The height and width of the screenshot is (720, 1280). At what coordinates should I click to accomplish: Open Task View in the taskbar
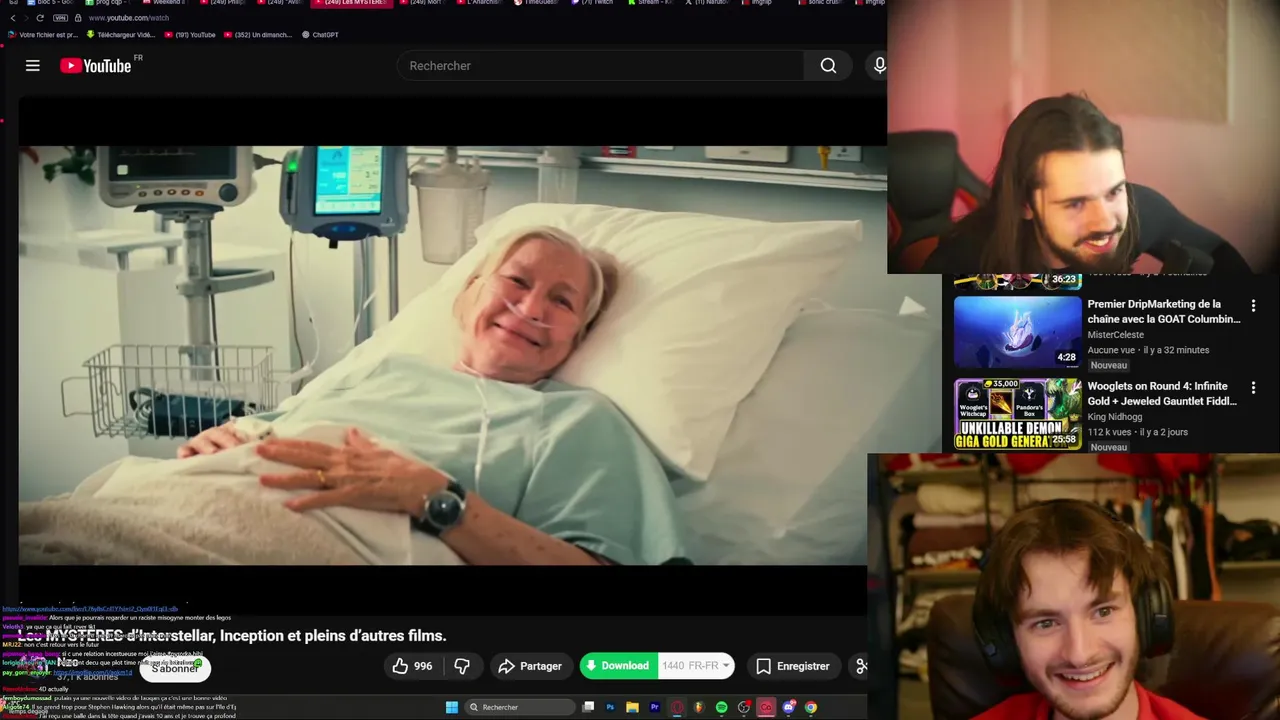coord(588,707)
